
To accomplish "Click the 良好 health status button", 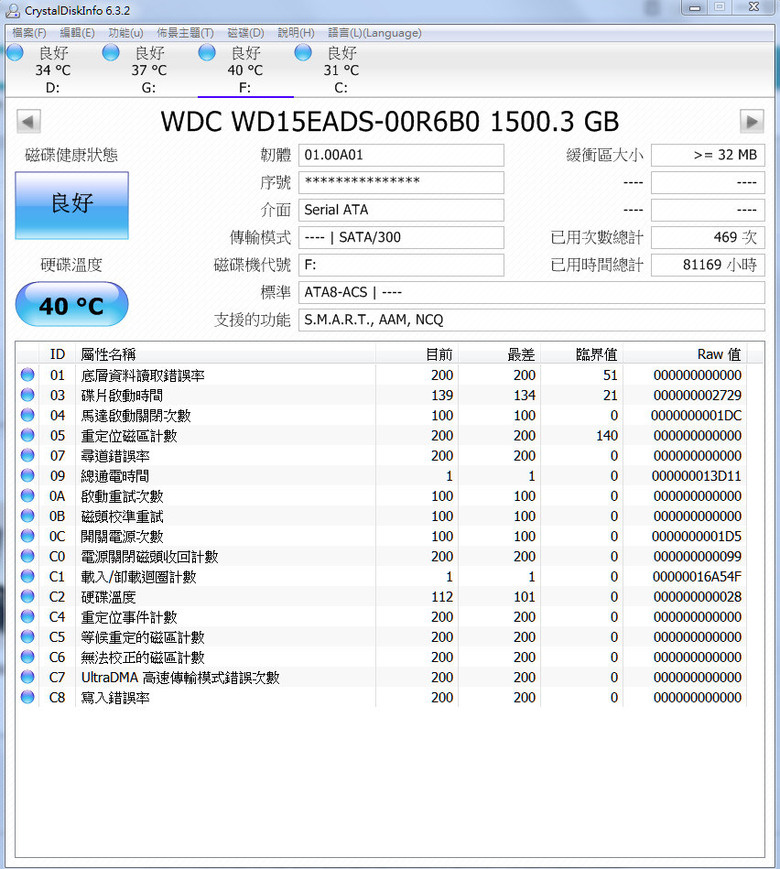I will (x=72, y=205).
